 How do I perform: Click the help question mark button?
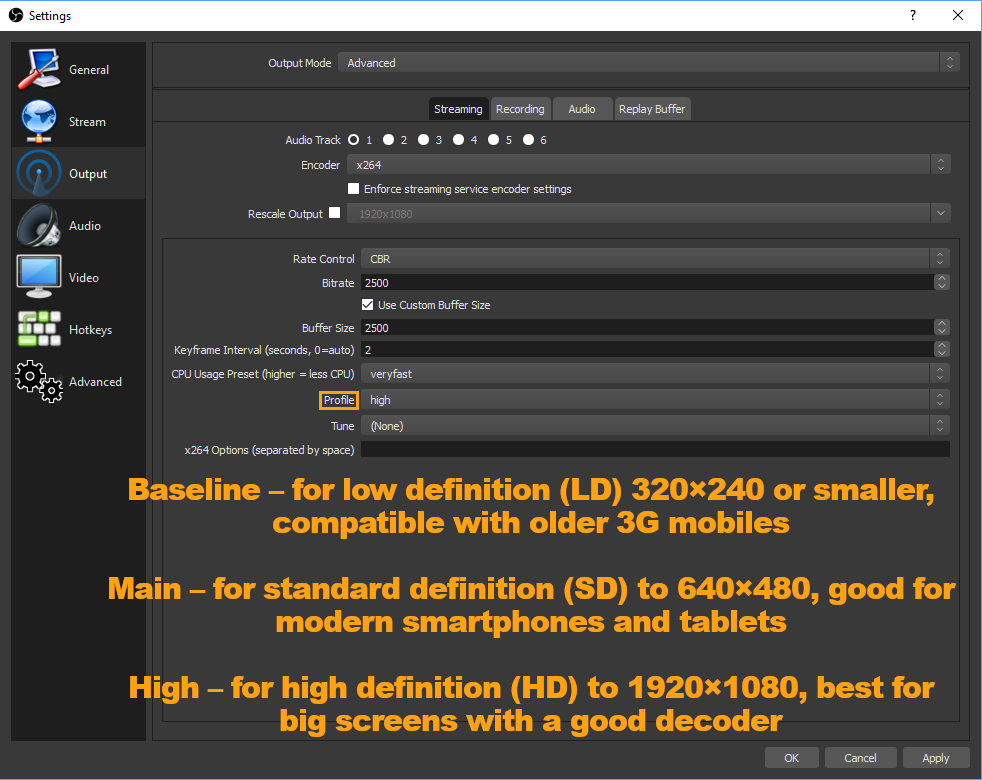coord(913,15)
